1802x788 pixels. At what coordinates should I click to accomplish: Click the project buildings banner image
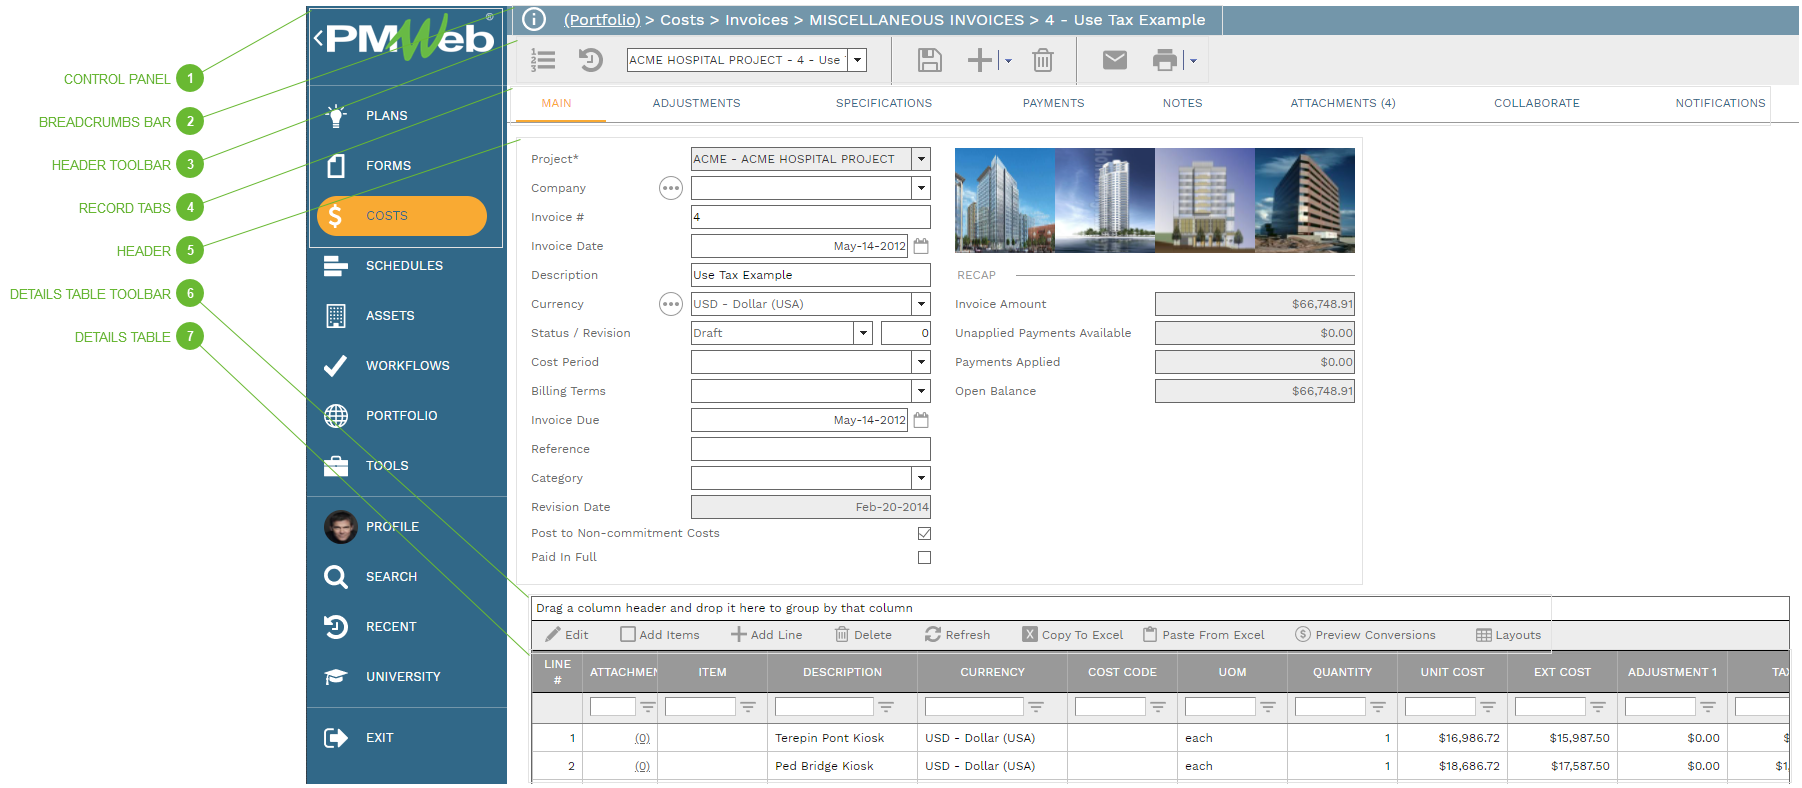tap(1155, 200)
